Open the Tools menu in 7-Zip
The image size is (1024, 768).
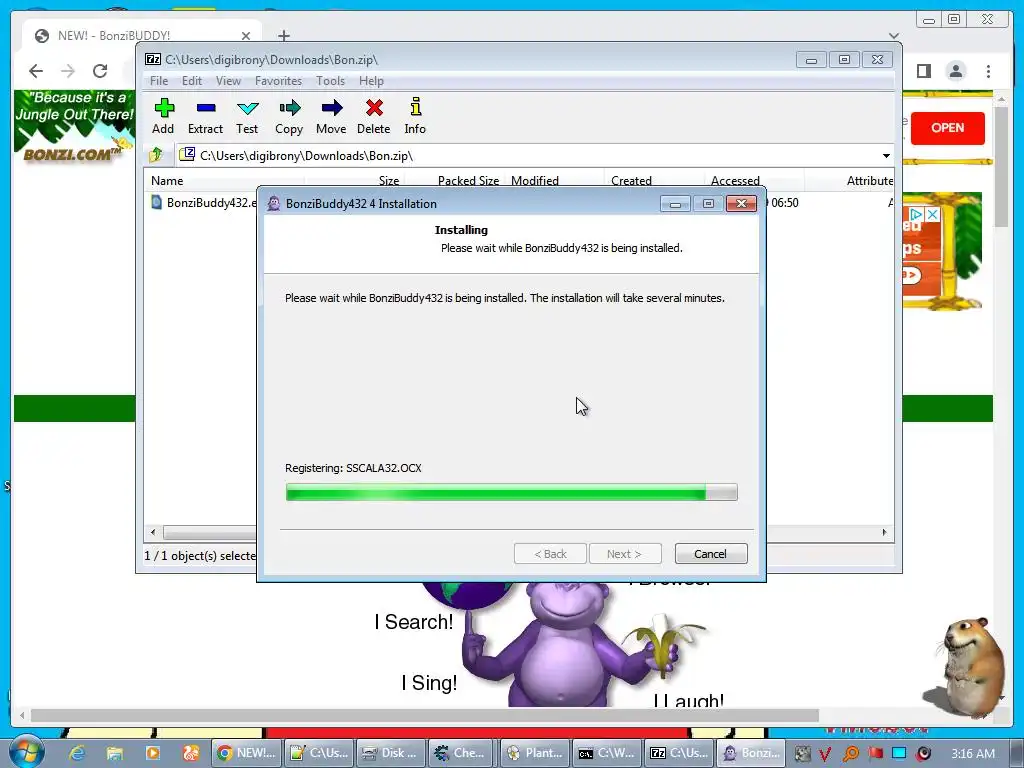pos(330,81)
